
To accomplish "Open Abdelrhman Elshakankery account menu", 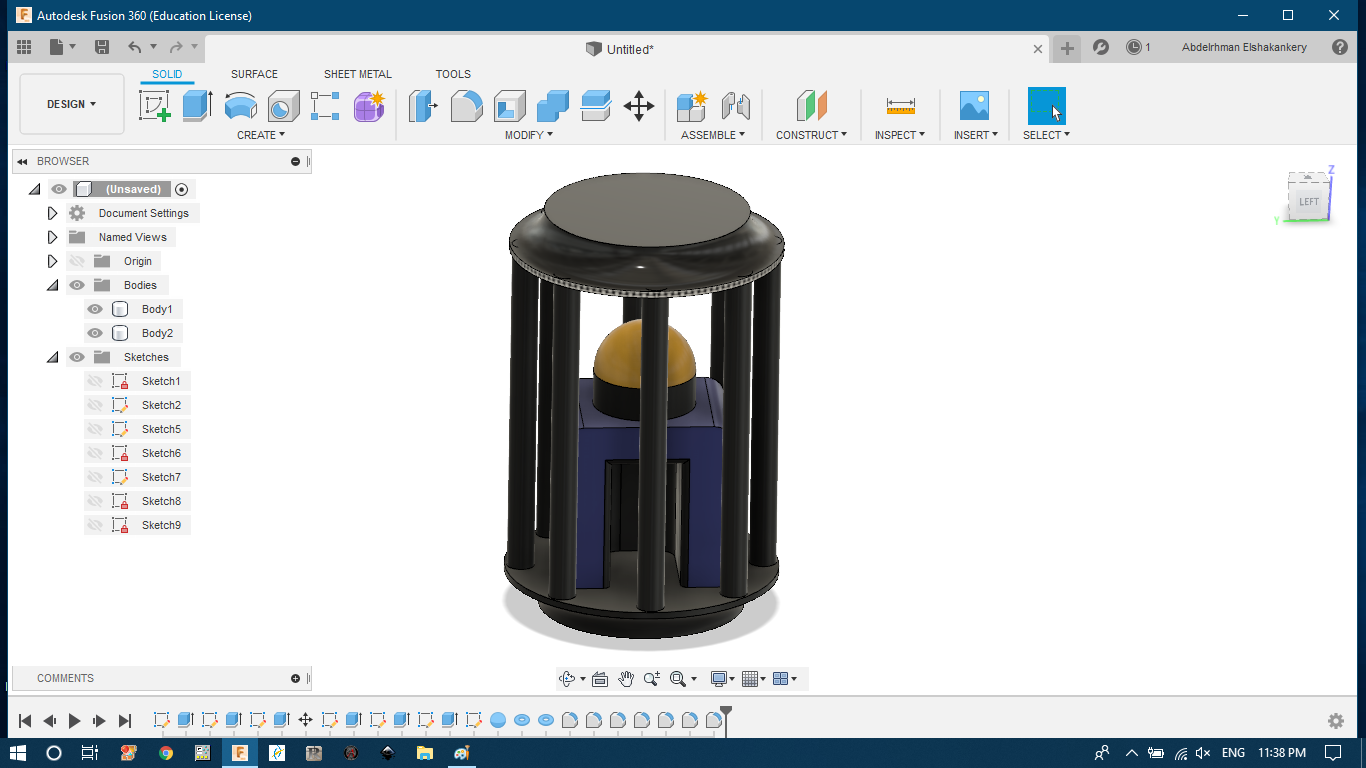I will tap(1244, 47).
